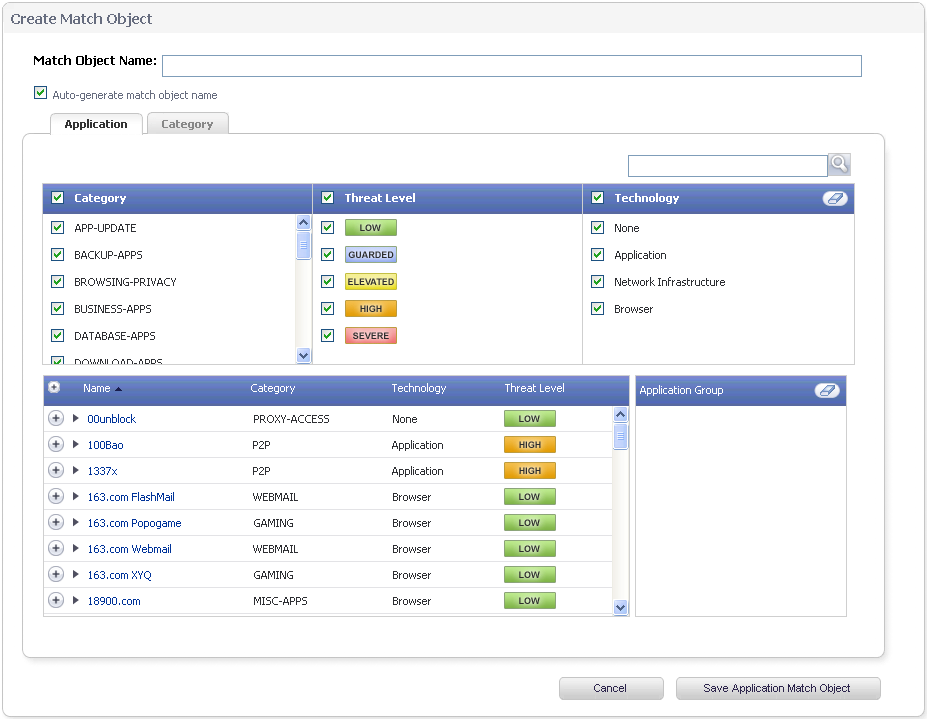Screen dimensions: 927x719
Task: Click the eraser icon in Technology header
Action: coord(834,198)
